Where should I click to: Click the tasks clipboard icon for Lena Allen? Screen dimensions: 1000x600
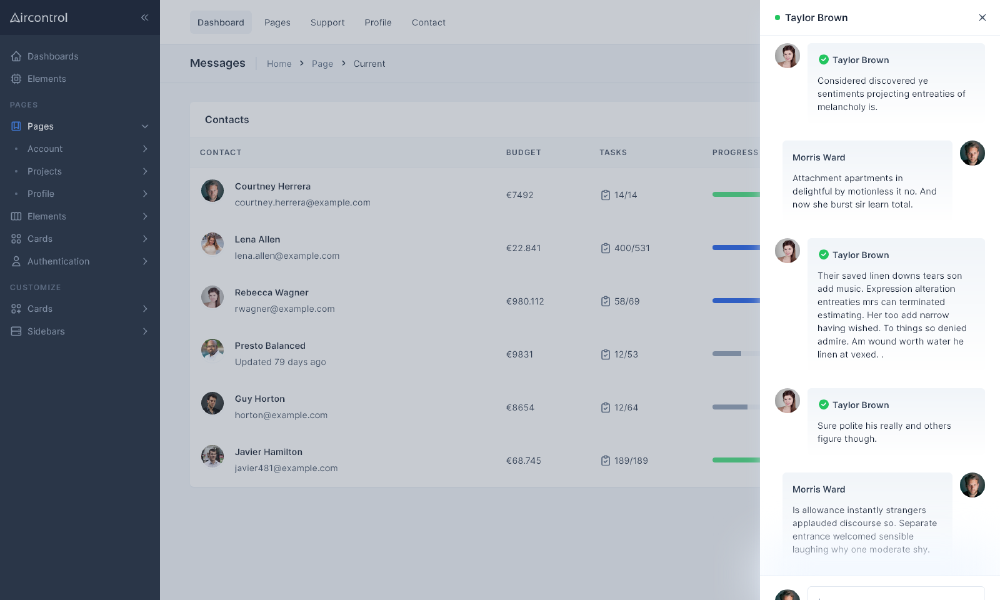[x=605, y=248]
